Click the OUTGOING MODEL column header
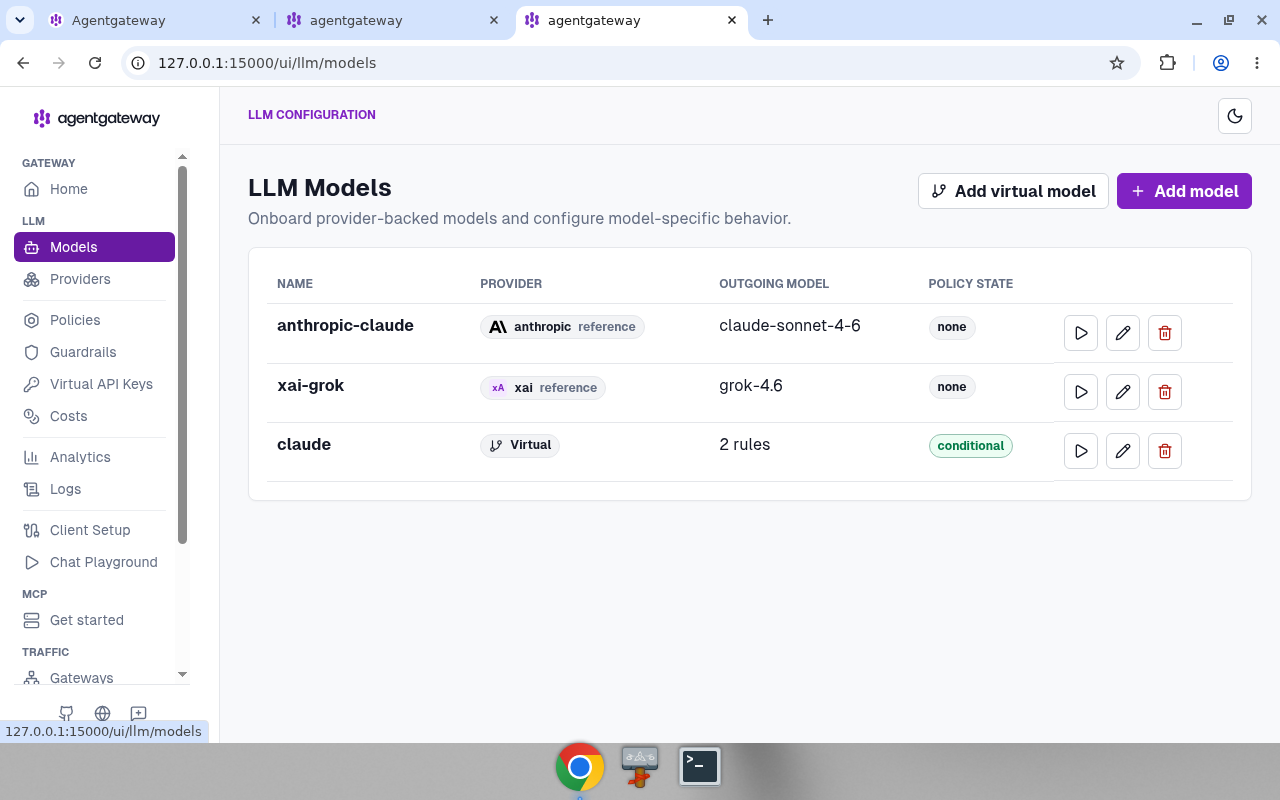Viewport: 1280px width, 800px height. 774,284
